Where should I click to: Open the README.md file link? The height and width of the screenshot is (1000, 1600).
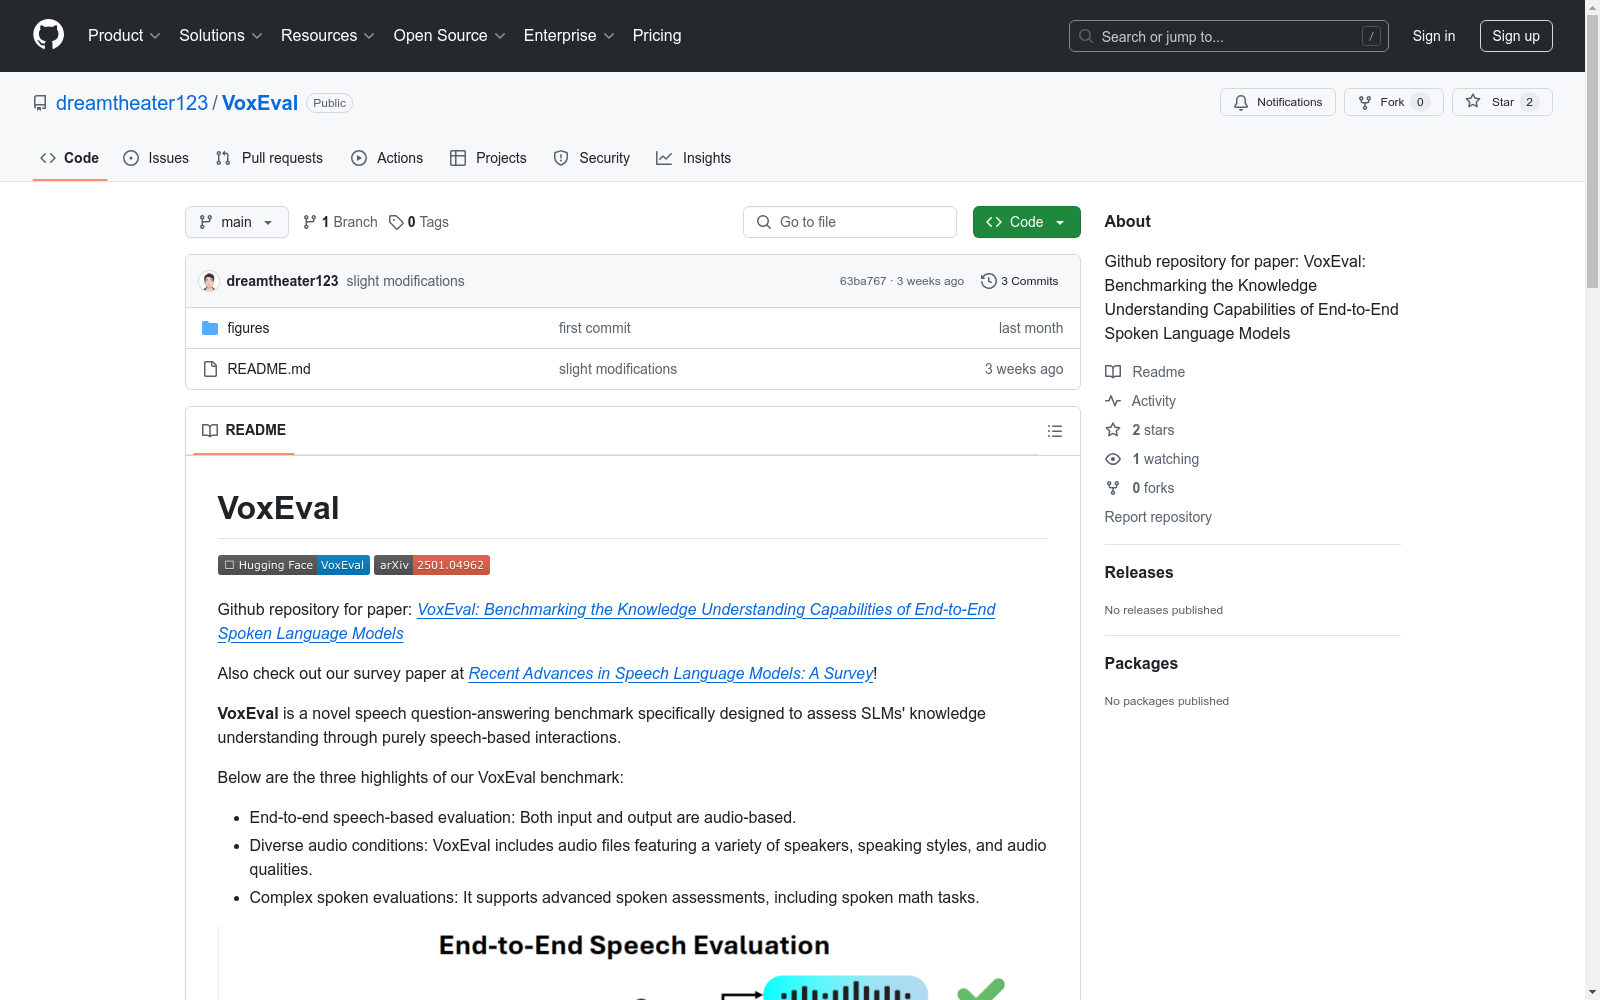pyautogui.click(x=269, y=369)
